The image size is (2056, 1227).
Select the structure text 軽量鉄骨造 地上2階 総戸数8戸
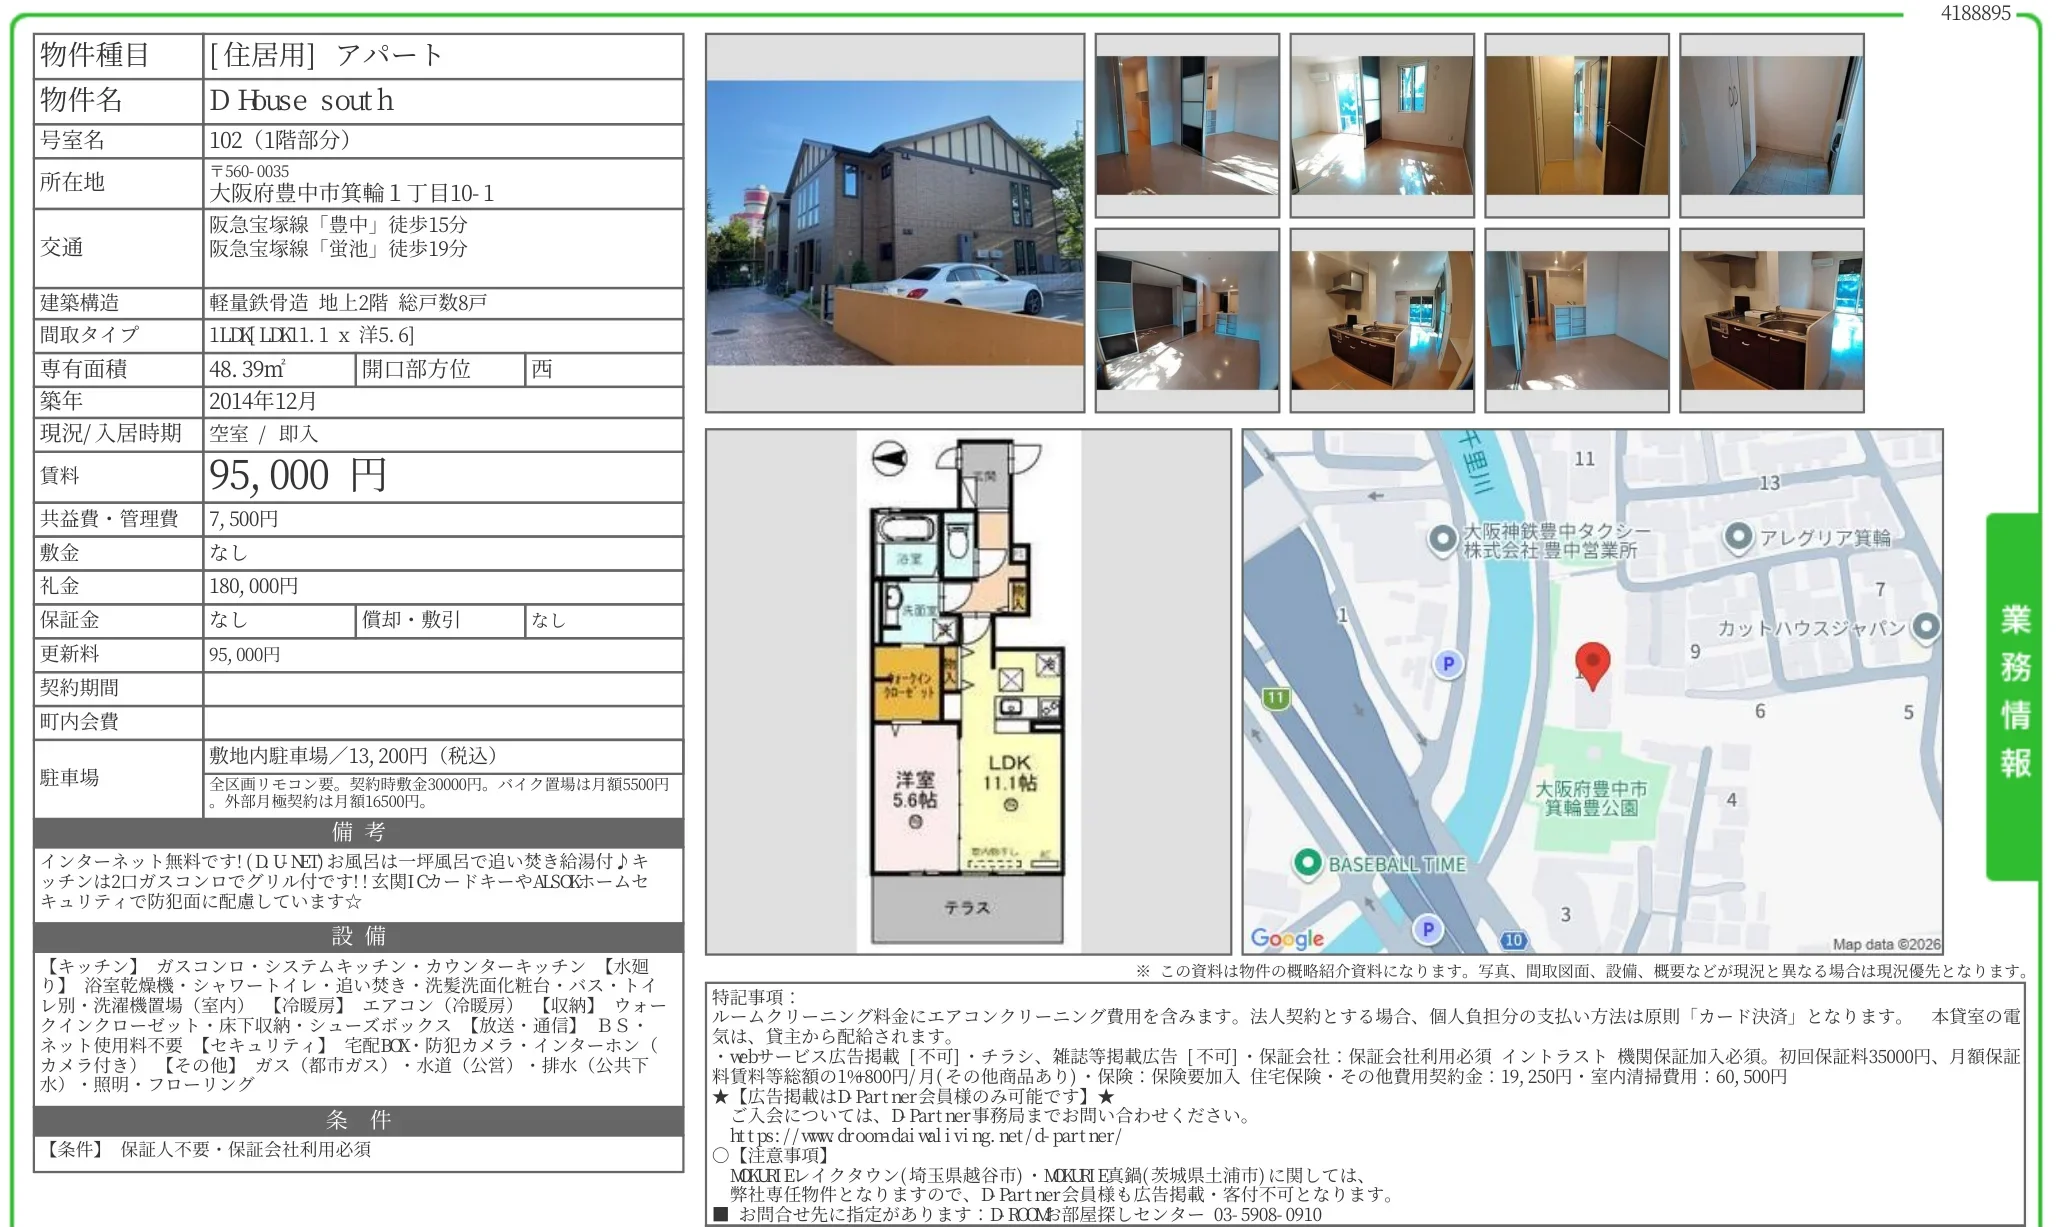[348, 302]
